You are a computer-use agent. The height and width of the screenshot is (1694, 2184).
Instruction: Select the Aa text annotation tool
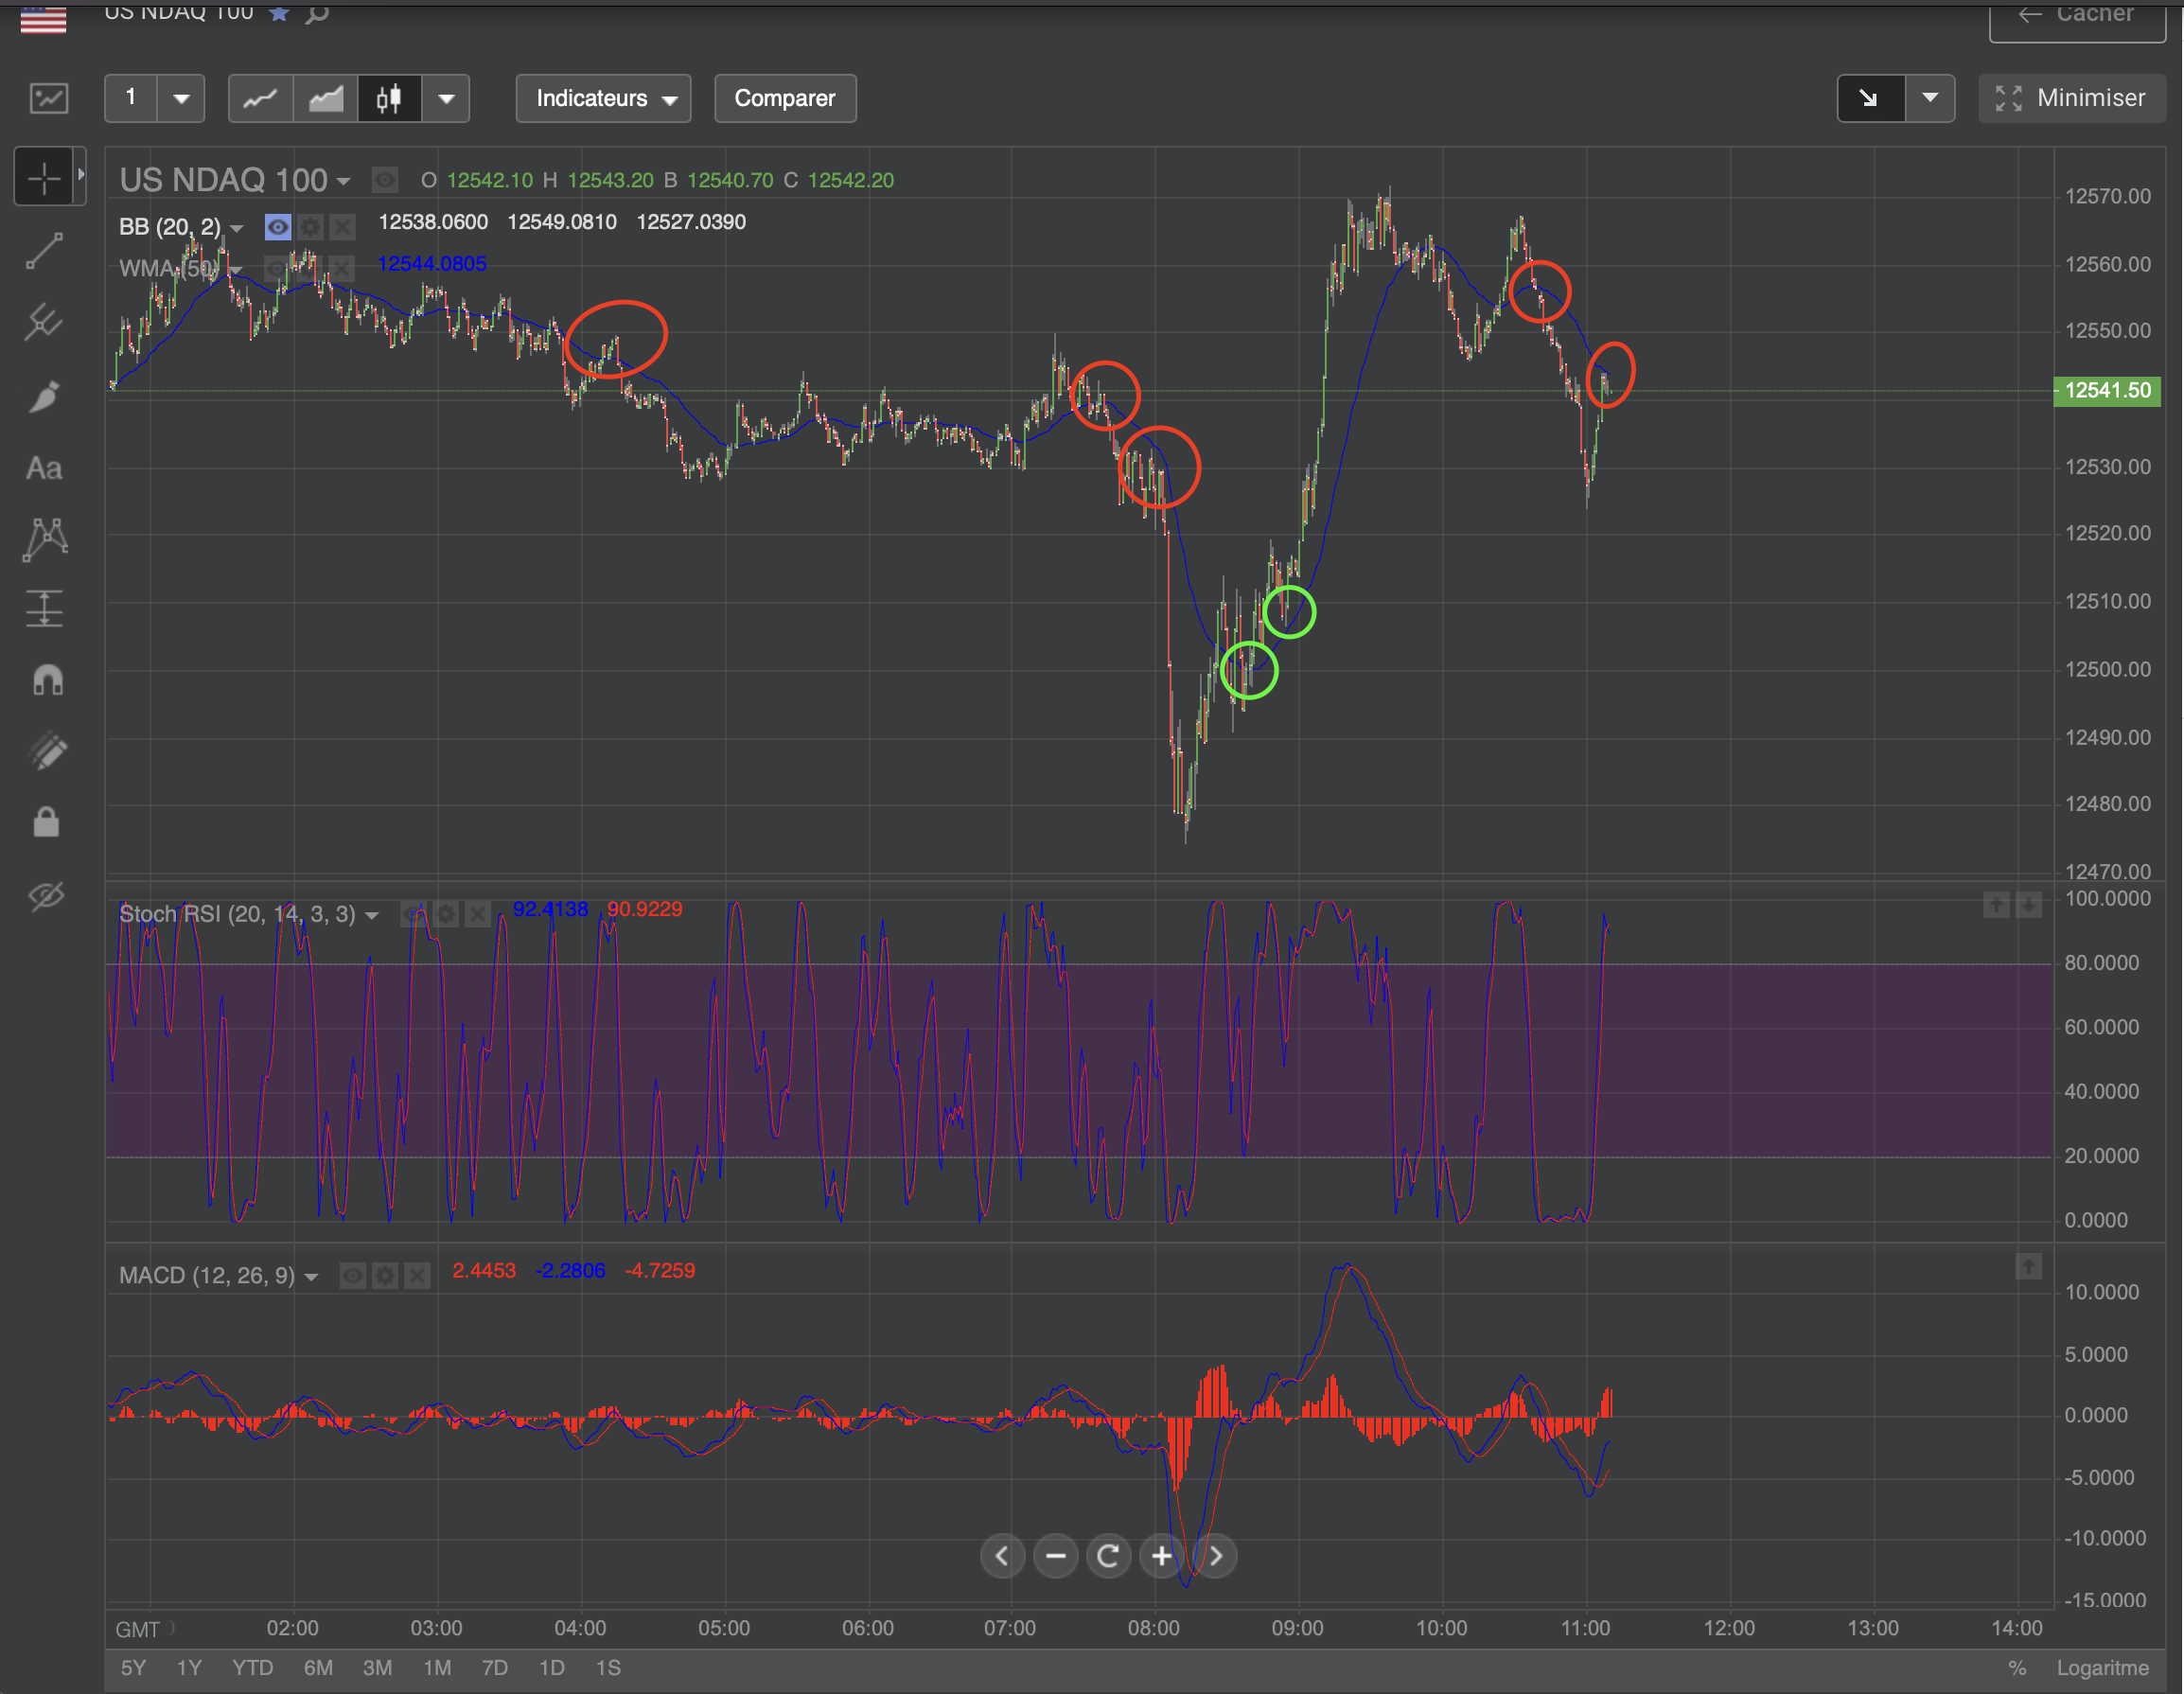[x=45, y=468]
